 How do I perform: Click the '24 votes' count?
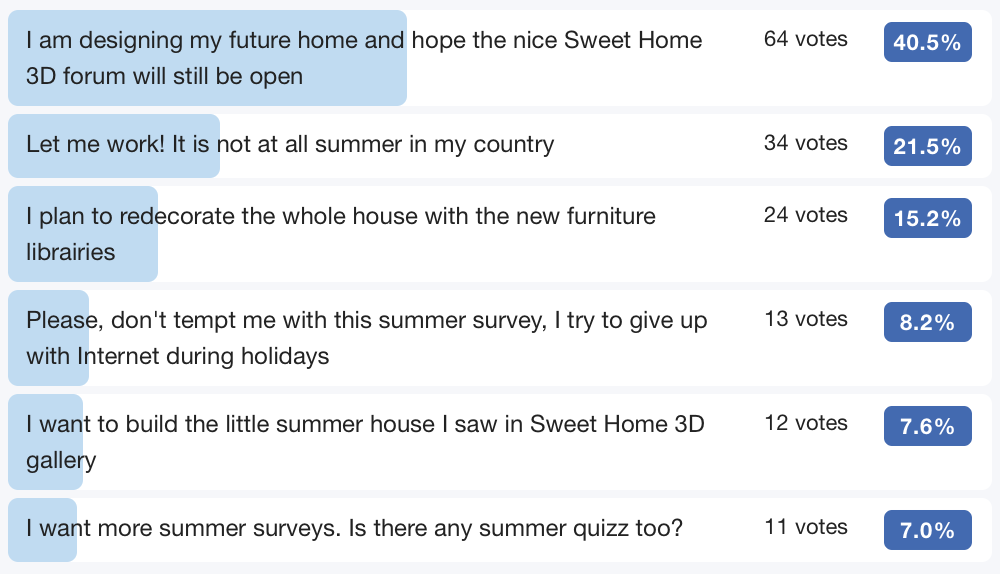pos(805,215)
